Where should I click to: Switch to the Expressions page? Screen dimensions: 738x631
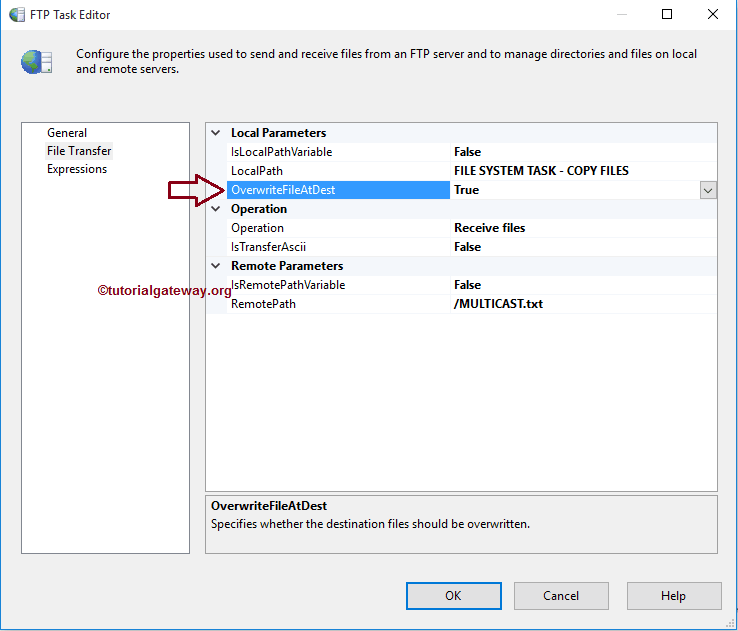[77, 169]
